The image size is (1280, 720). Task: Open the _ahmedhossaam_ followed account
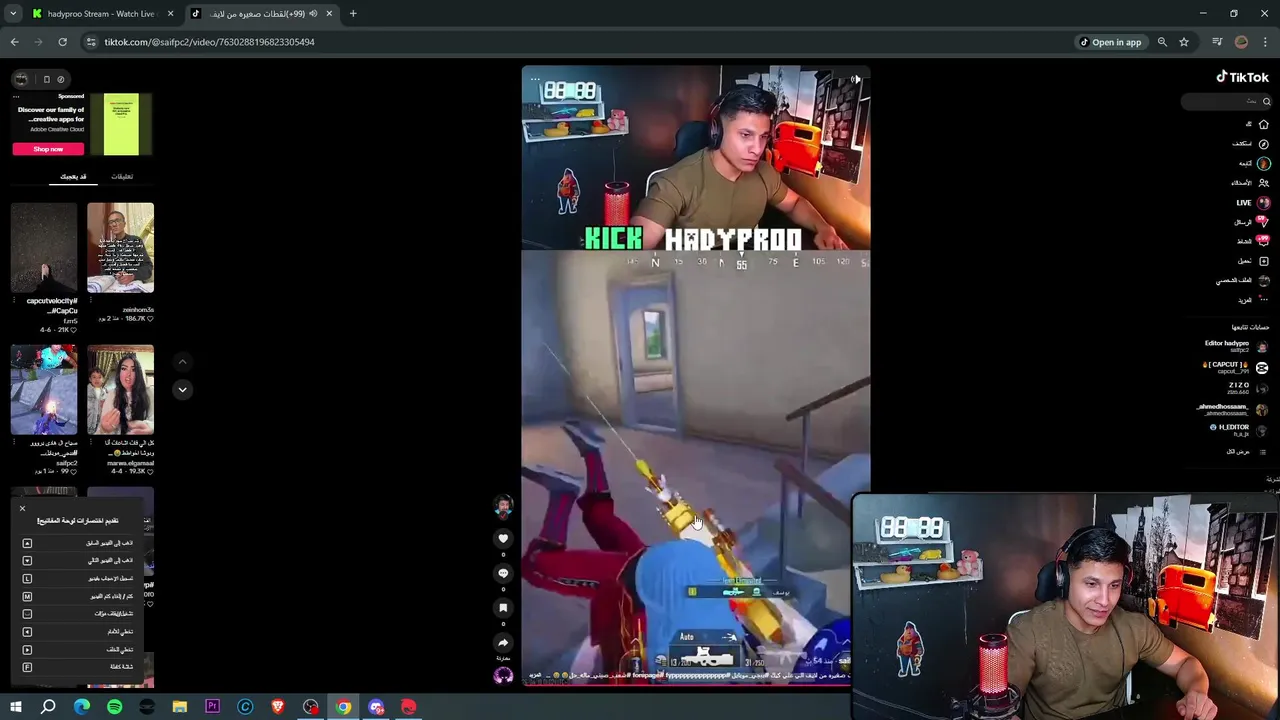pyautogui.click(x=1233, y=410)
